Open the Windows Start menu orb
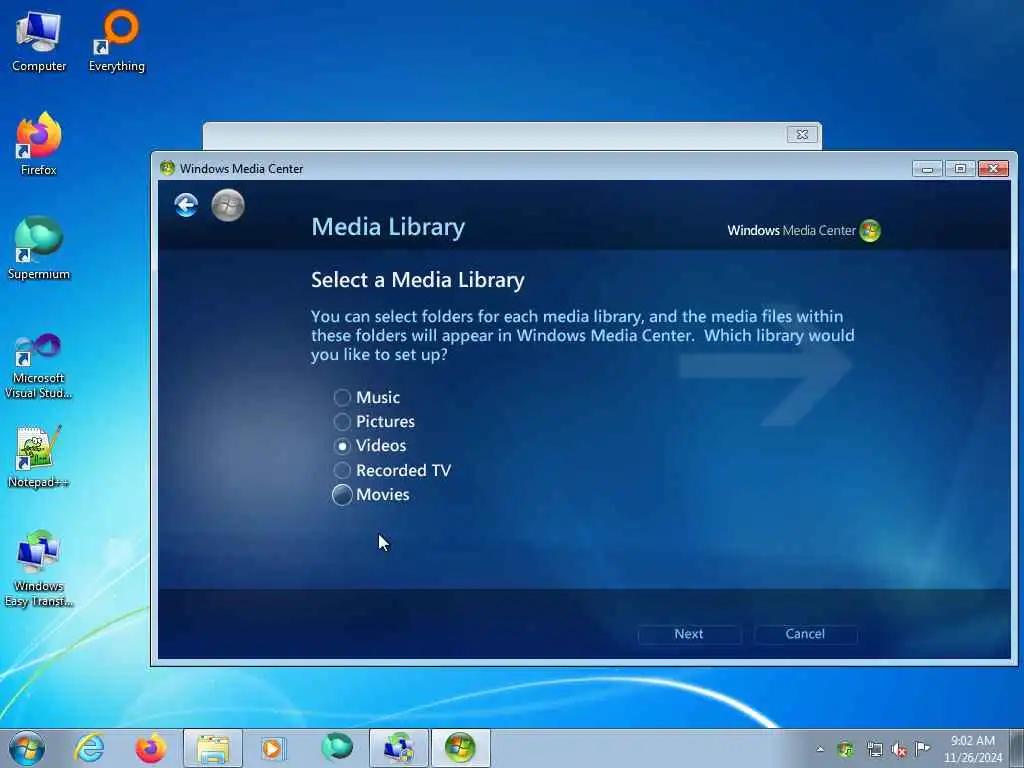1024x768 pixels. pyautogui.click(x=27, y=748)
